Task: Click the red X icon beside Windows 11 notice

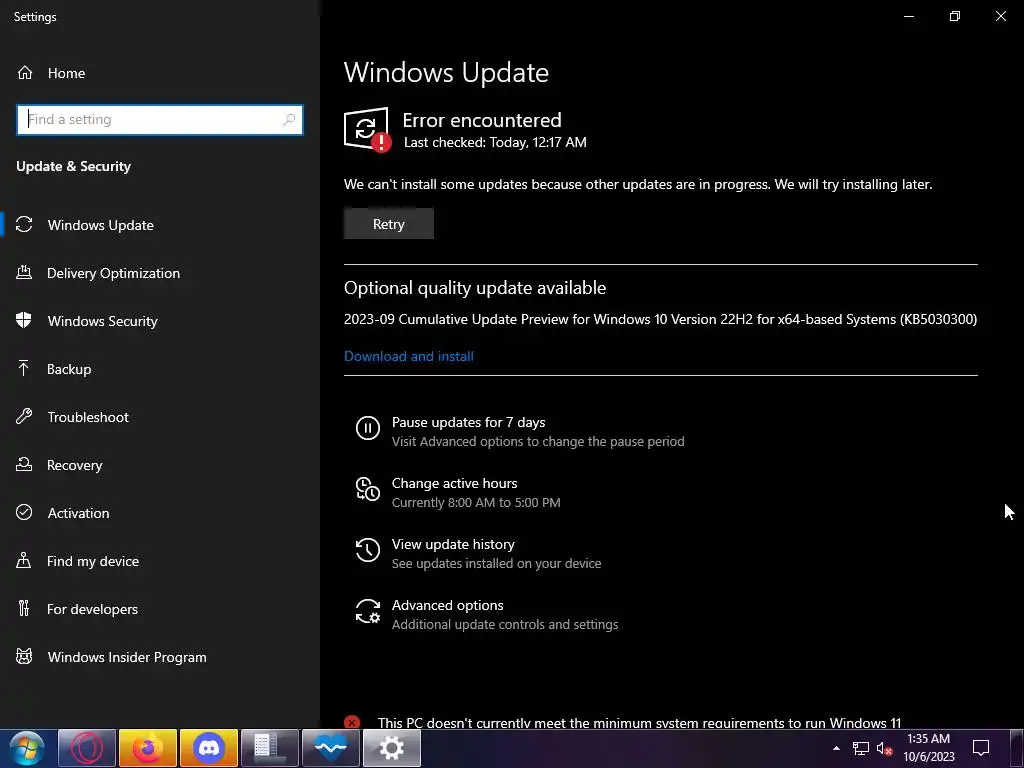Action: tap(352, 722)
